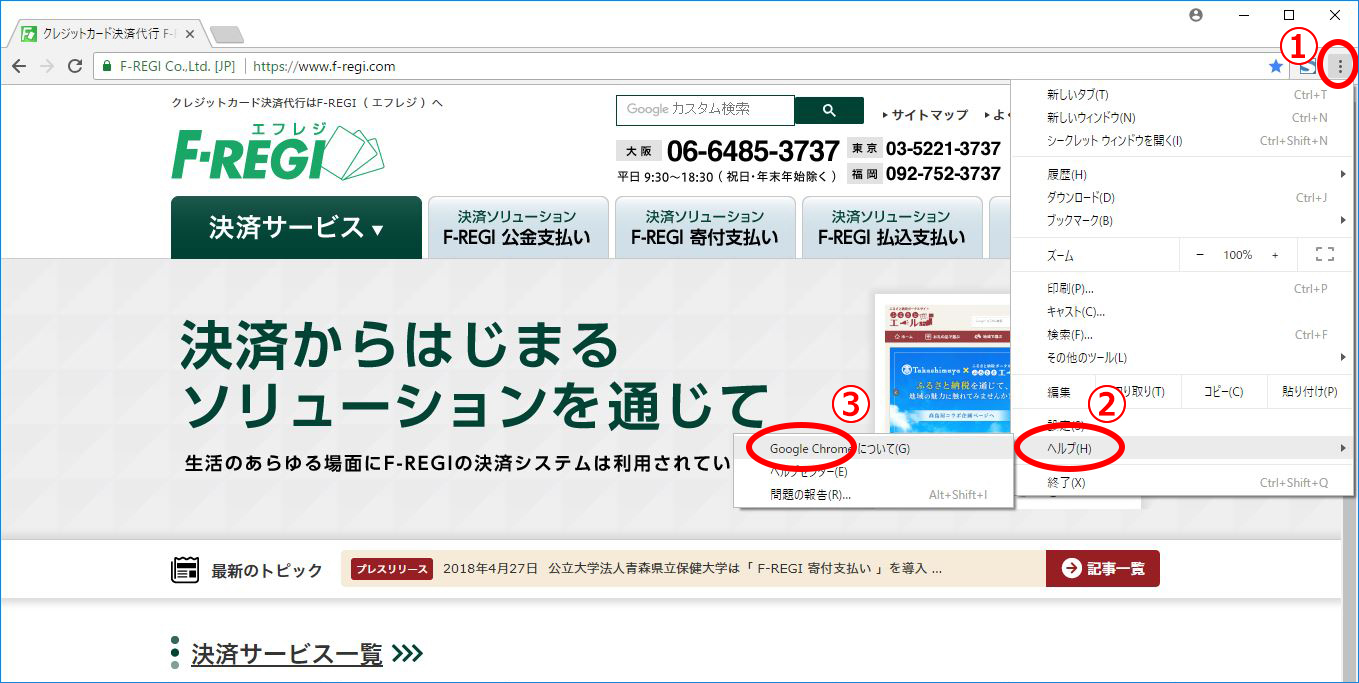Select 印刷(P)... menu item

pos(1182,289)
